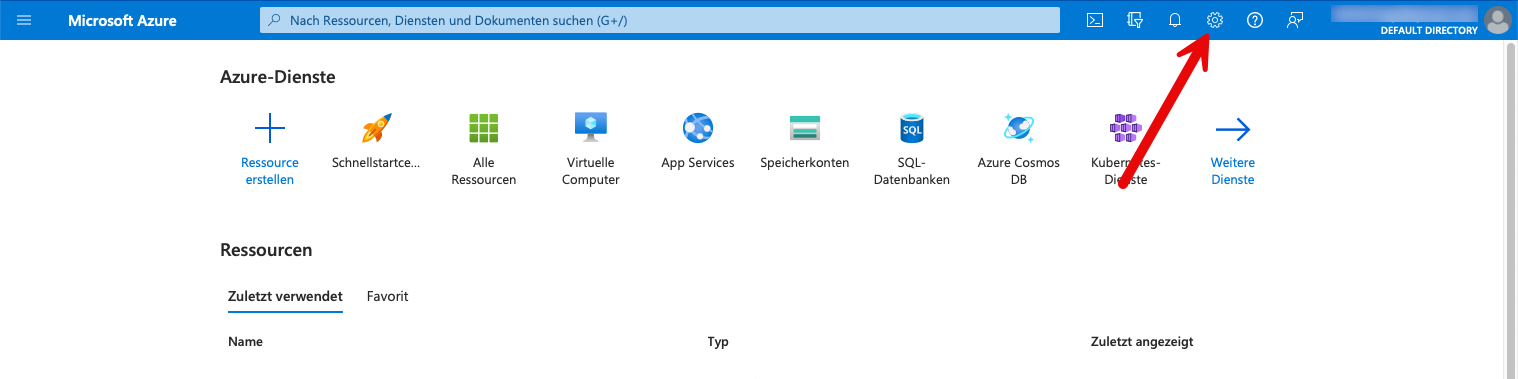Open the directory and subscription filter
1518x379 pixels.
pyautogui.click(x=1135, y=20)
